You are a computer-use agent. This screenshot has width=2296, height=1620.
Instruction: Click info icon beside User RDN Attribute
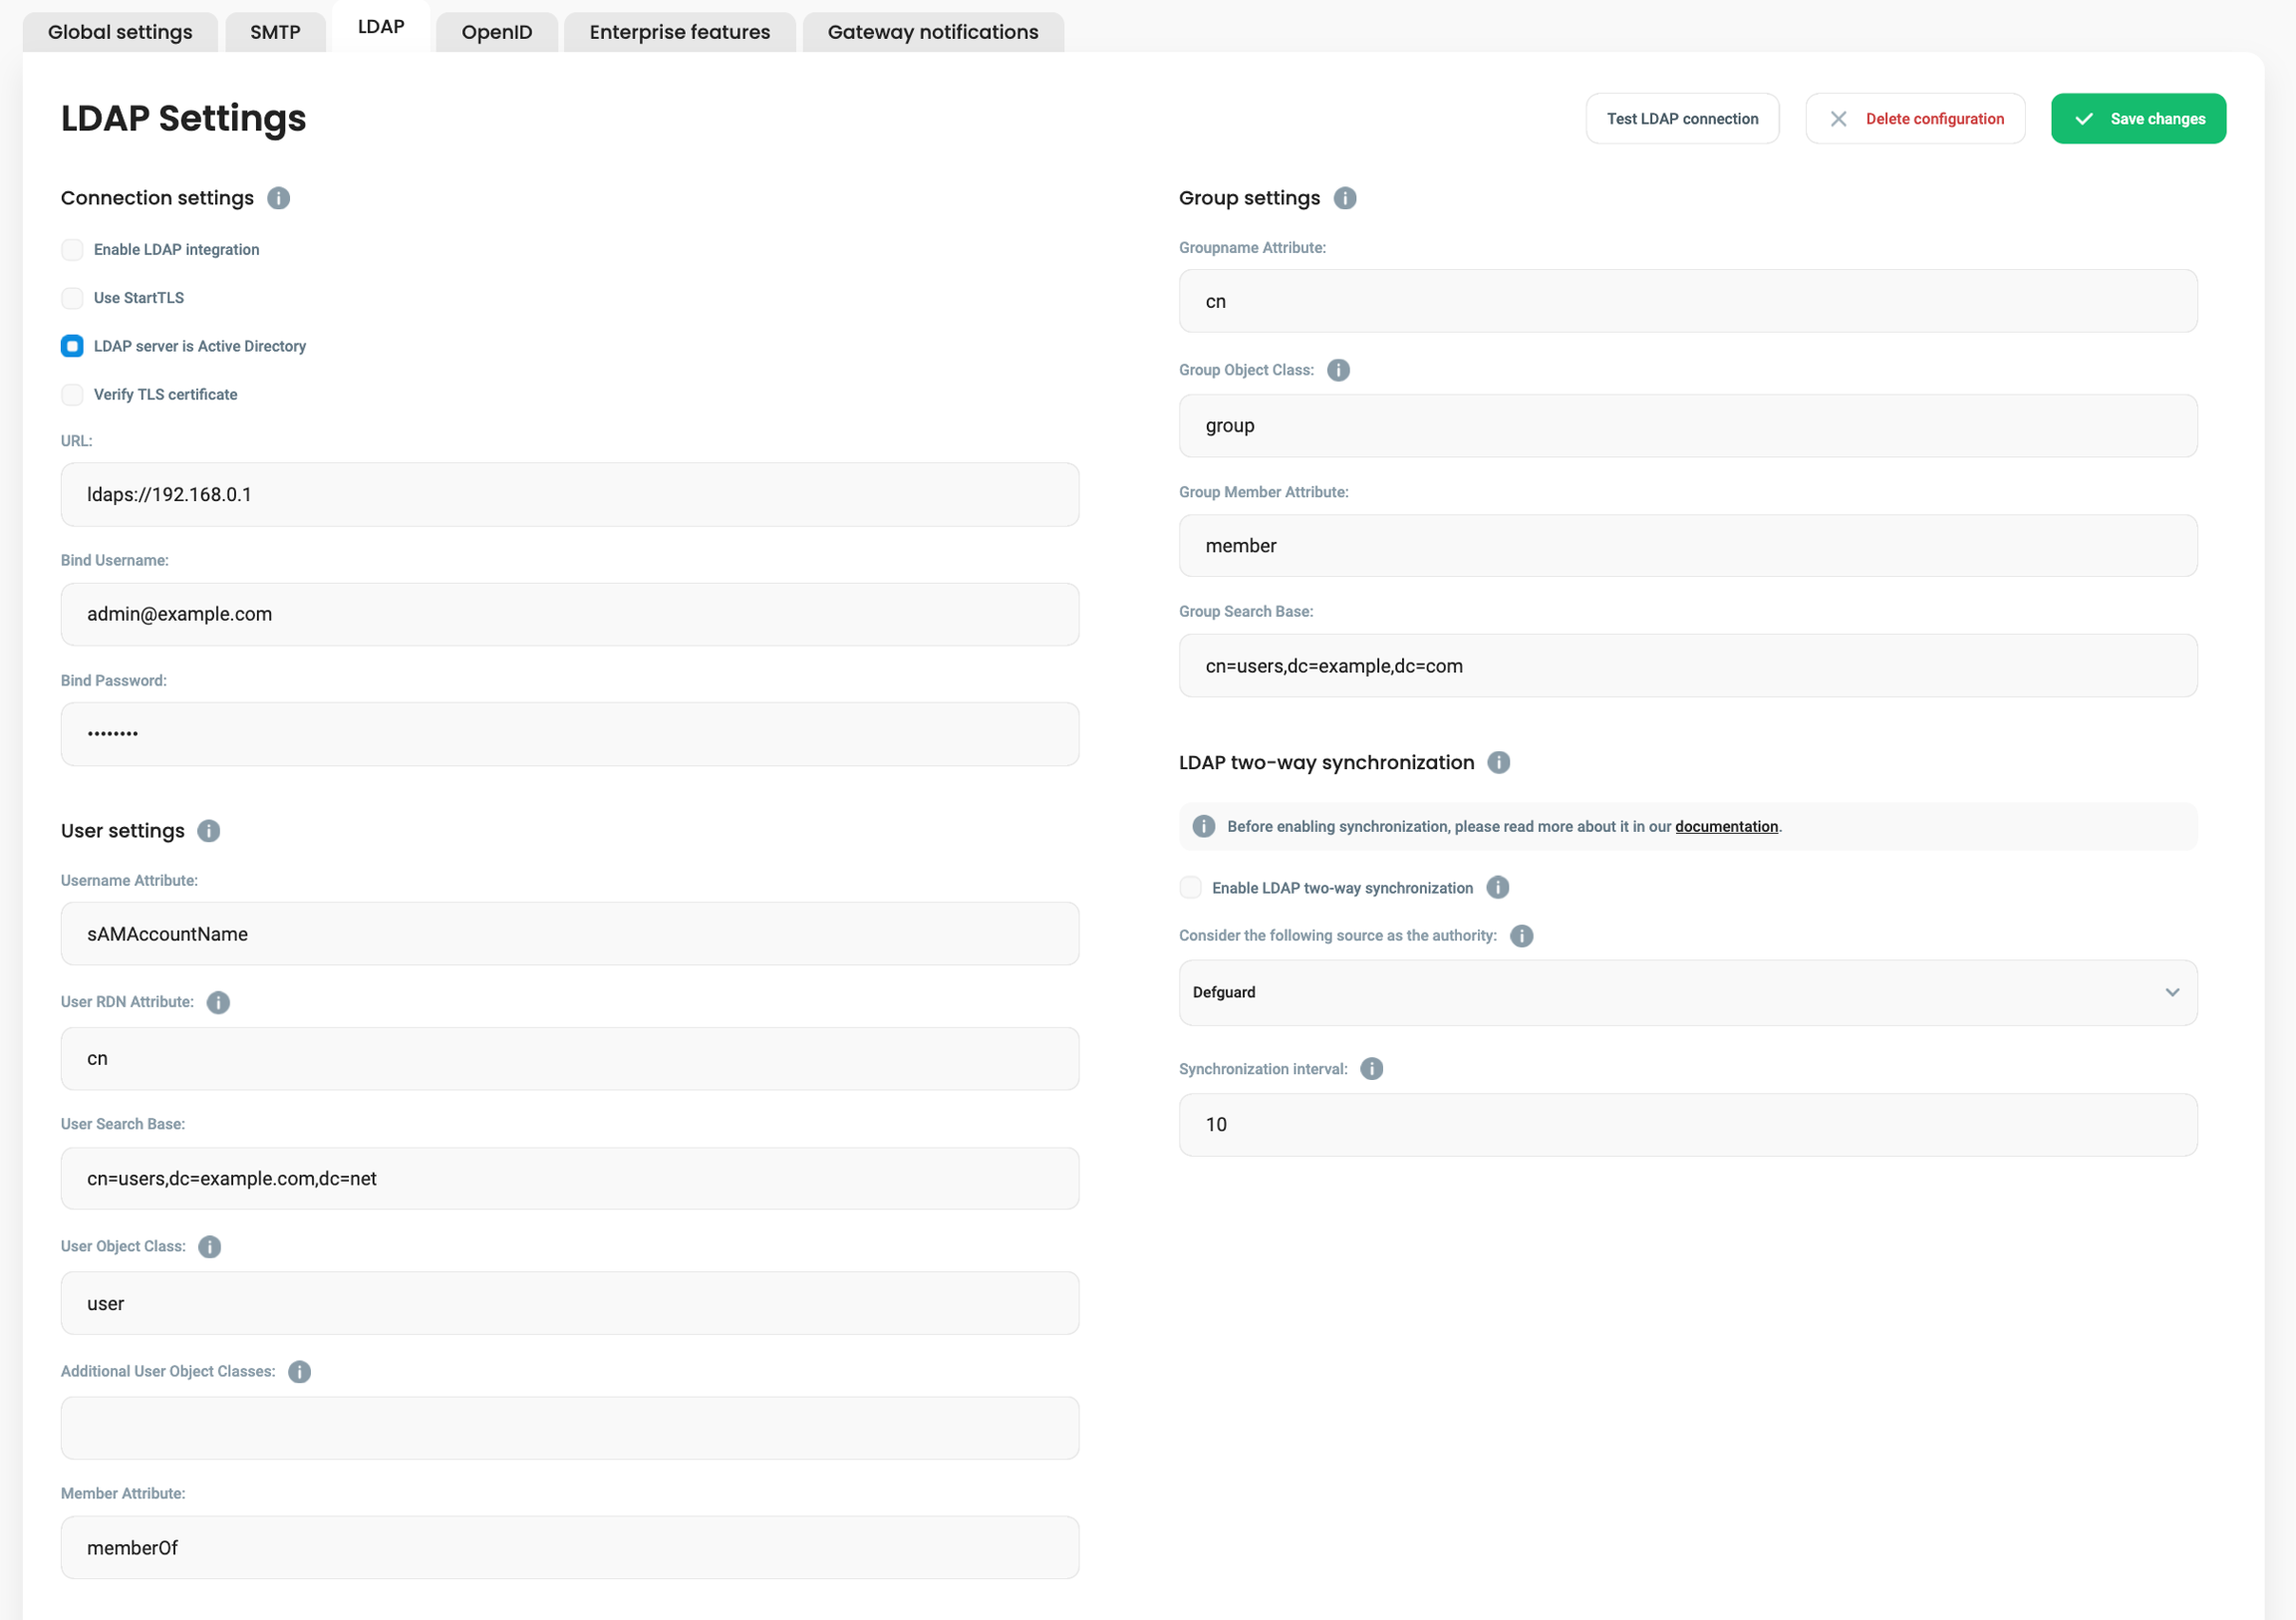pyautogui.click(x=218, y=1002)
